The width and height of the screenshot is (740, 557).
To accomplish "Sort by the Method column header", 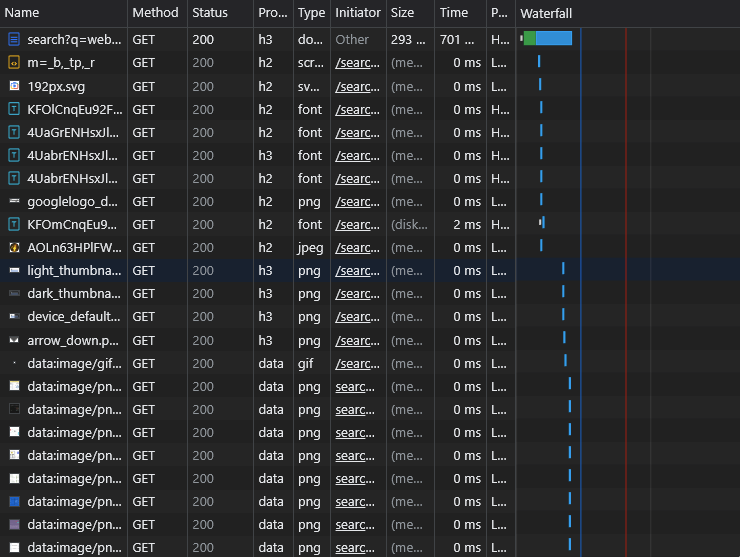I will [155, 13].
